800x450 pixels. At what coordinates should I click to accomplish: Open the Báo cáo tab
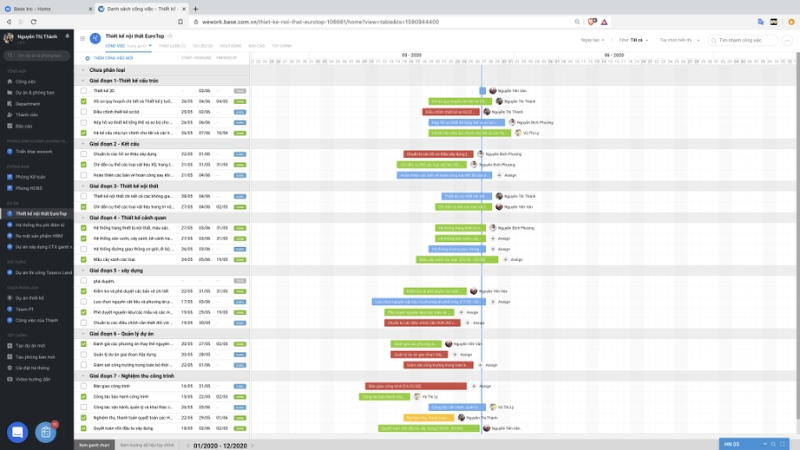[x=256, y=46]
